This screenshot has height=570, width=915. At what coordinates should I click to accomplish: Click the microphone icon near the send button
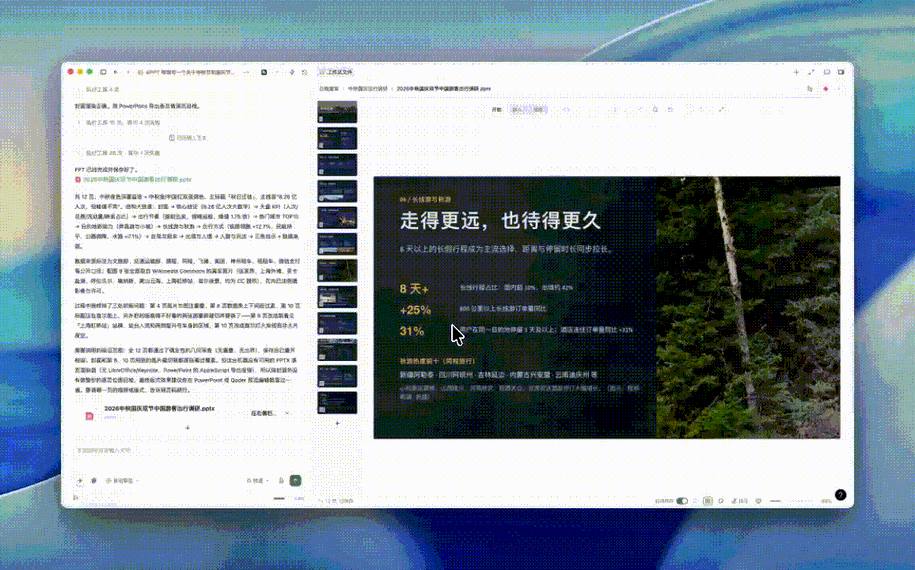281,481
